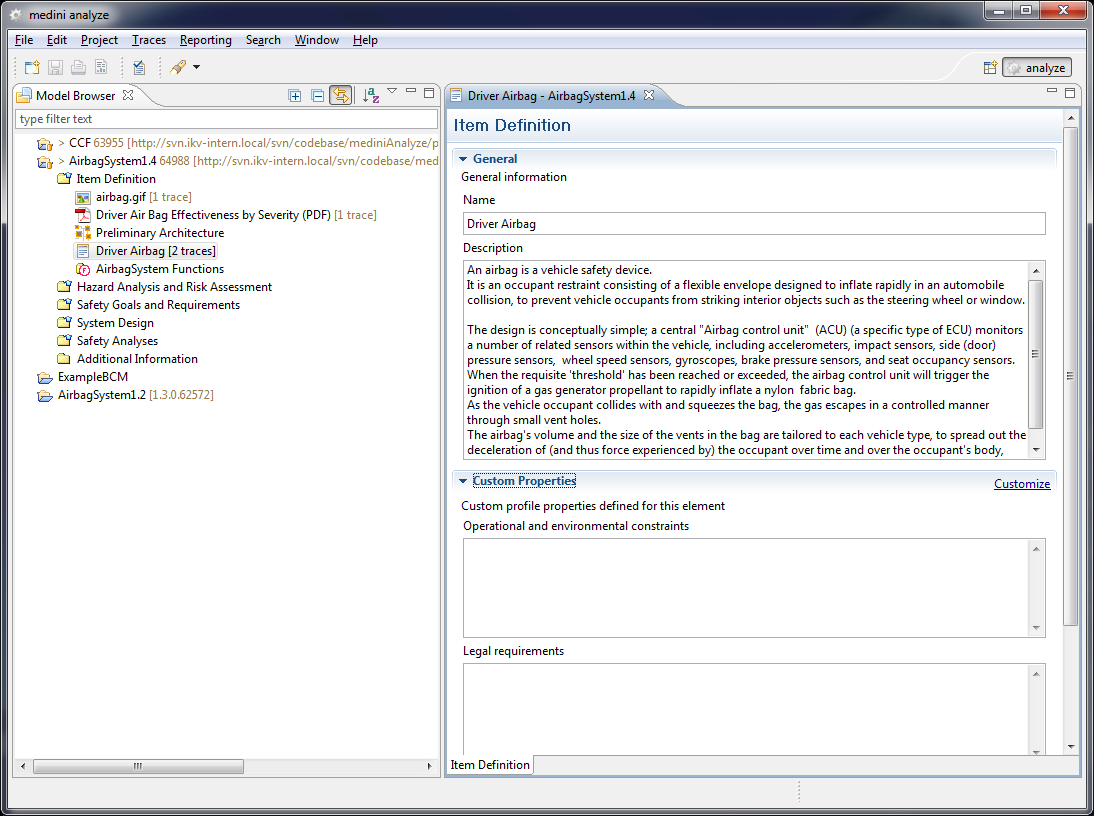Click the Model Browser horizontal scrollbar thumb

point(138,766)
